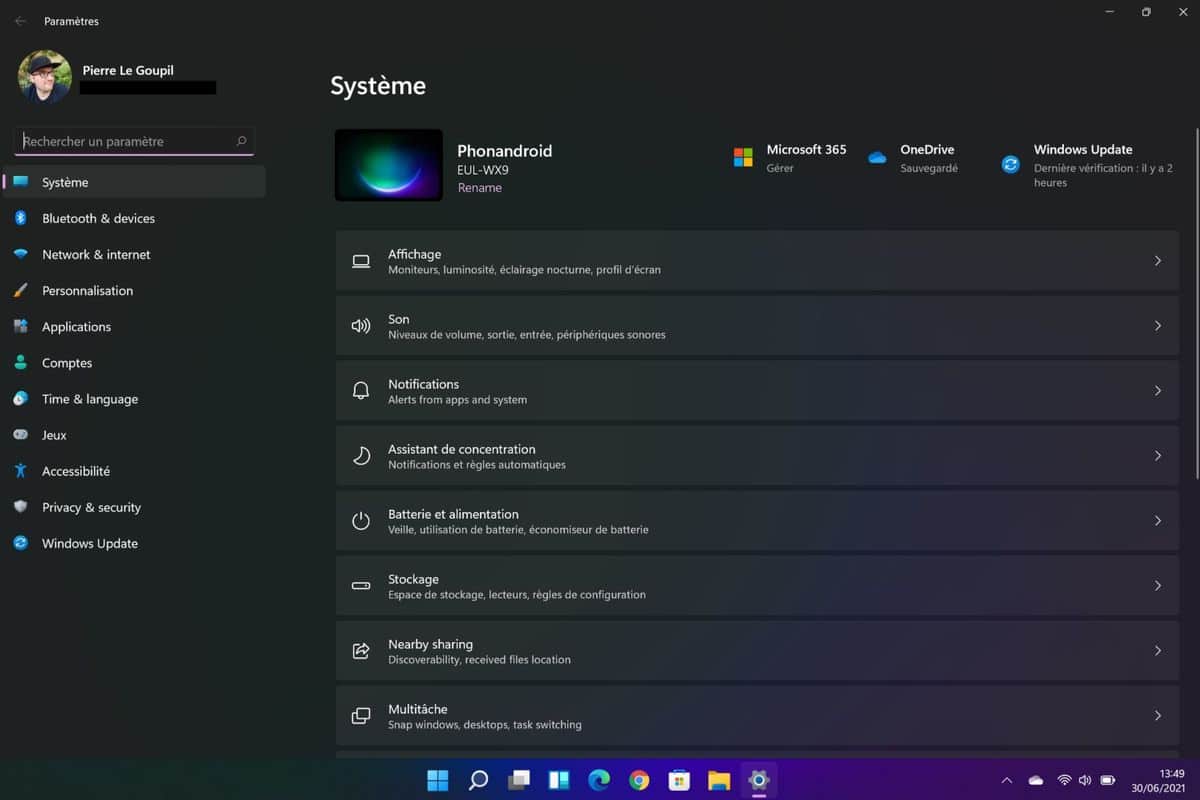Open the Pierre Le Goupil profile picture
This screenshot has height=800, width=1200.
point(45,77)
